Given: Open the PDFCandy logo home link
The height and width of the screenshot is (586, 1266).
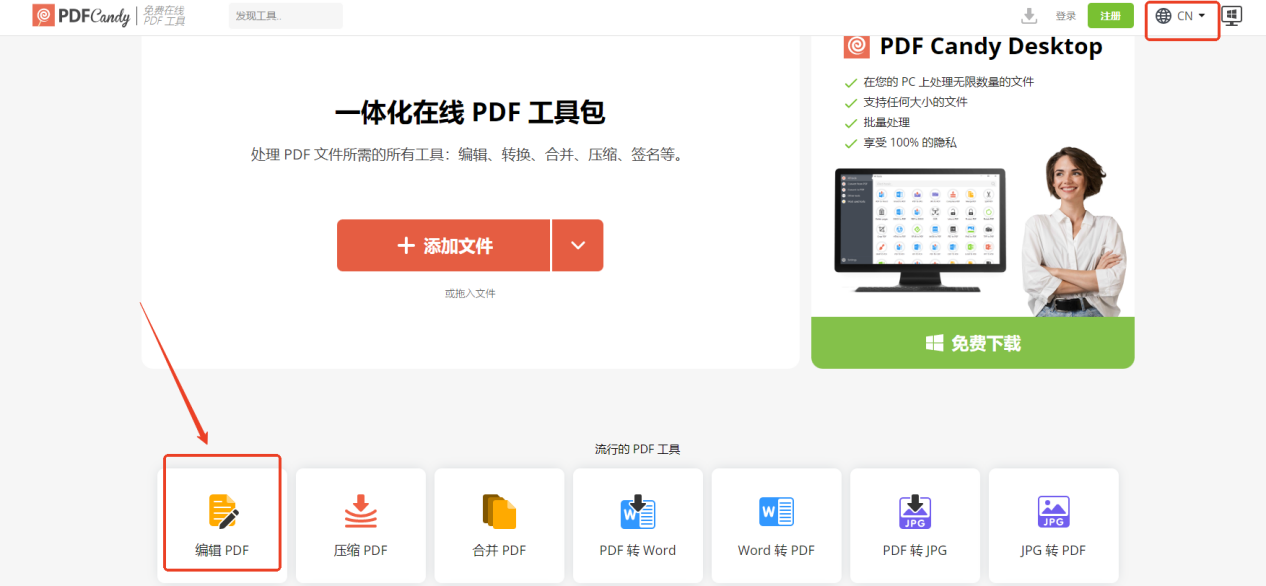Looking at the screenshot, I should [81, 15].
